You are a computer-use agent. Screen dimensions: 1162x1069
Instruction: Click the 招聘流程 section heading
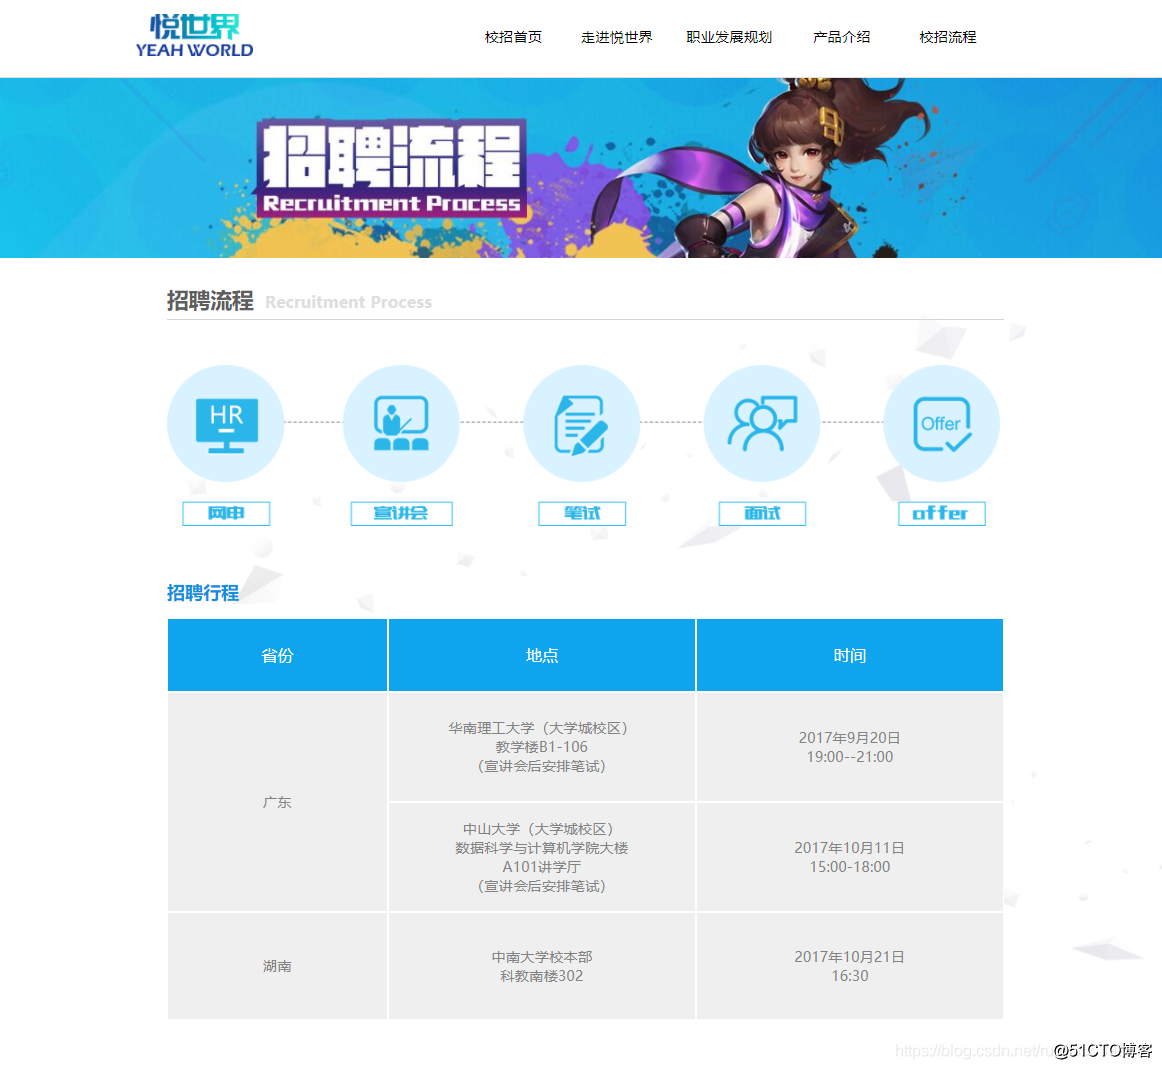(x=210, y=301)
